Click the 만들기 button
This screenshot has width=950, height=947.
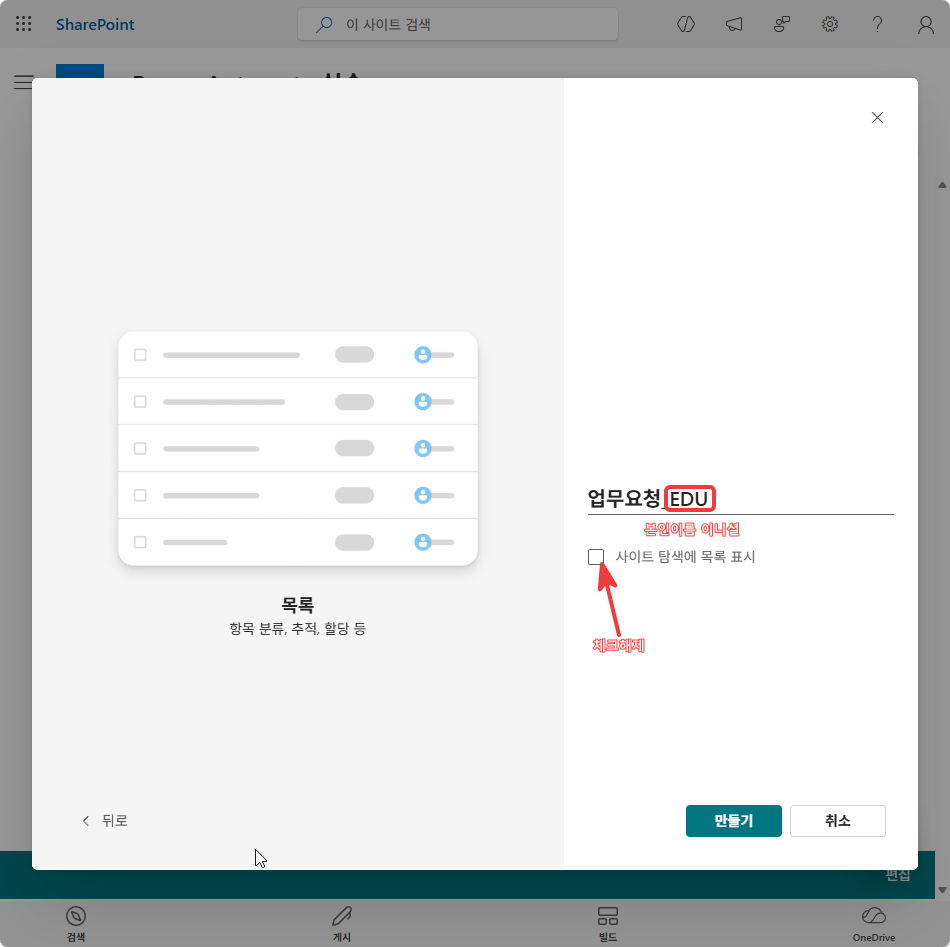point(734,821)
